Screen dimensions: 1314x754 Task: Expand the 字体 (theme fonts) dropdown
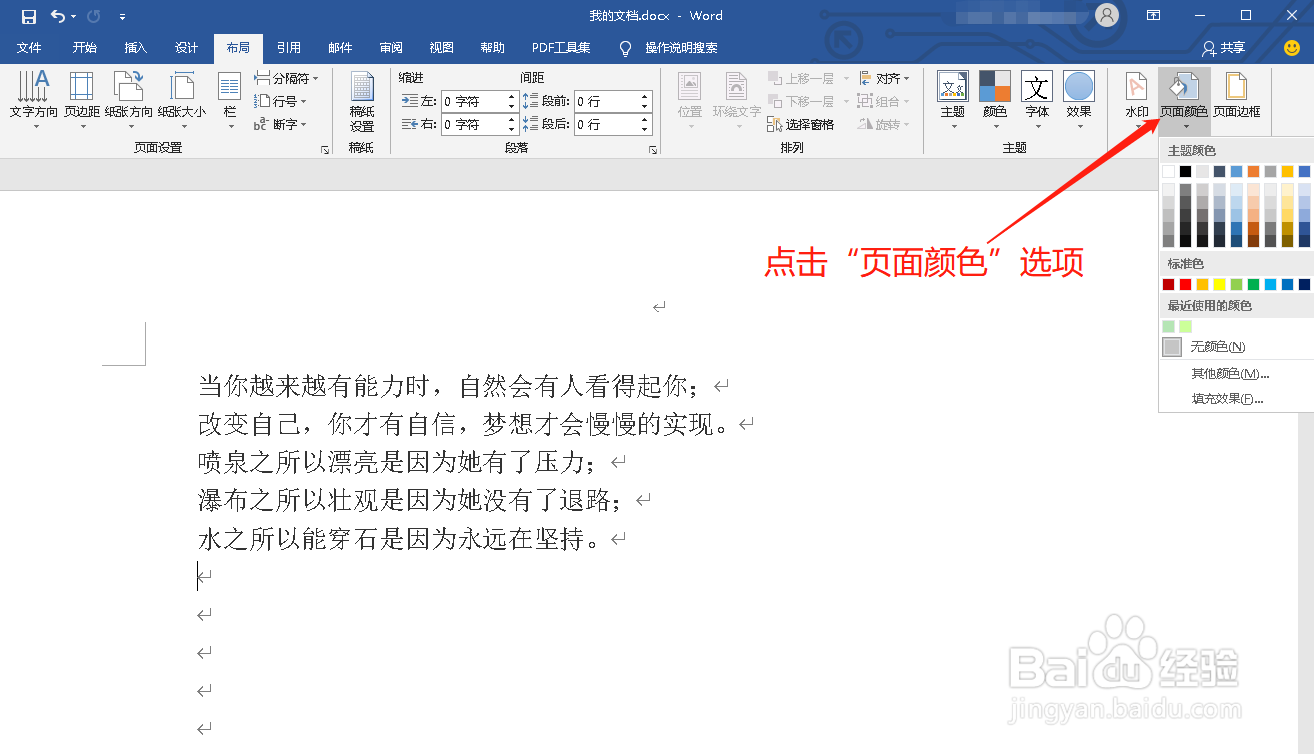pyautogui.click(x=1037, y=95)
